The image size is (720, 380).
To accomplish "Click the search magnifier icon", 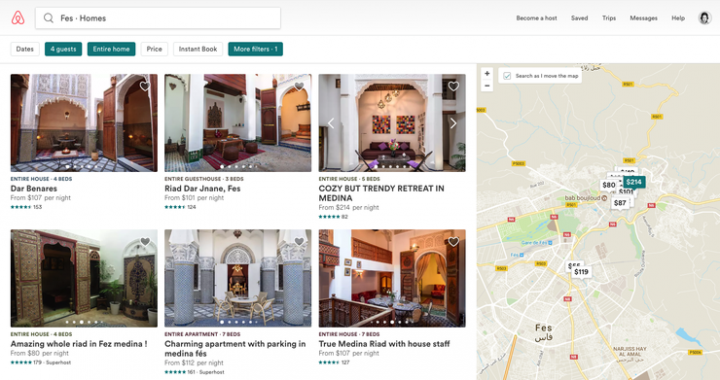I will [48, 18].
